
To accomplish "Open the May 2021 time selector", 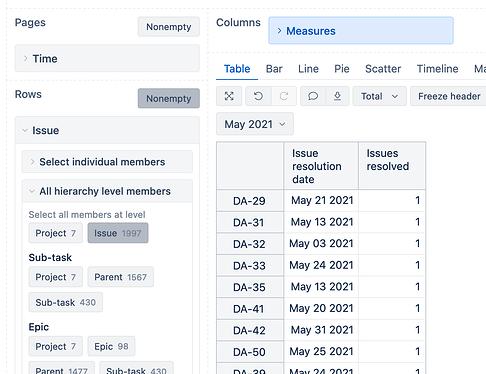I will click(x=255, y=124).
